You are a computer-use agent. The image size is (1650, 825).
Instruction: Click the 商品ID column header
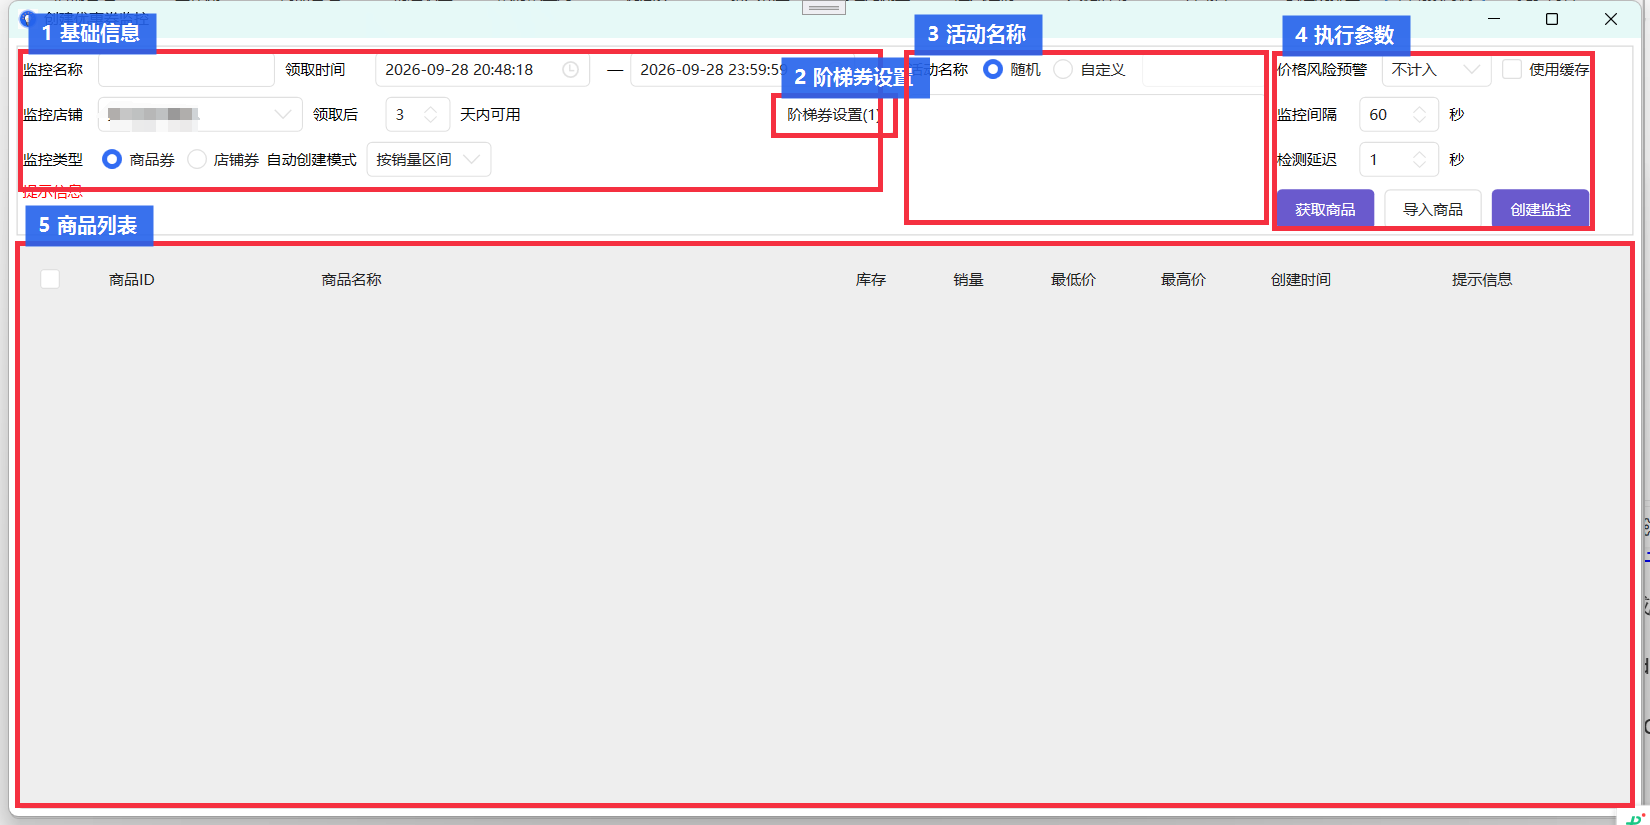132,280
